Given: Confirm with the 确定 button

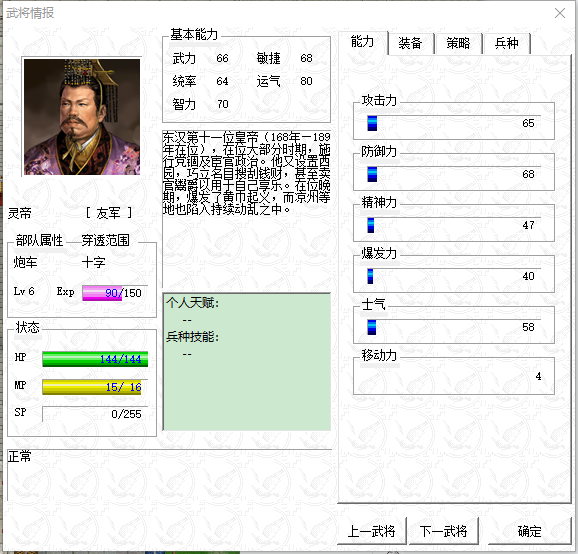Looking at the screenshot, I should click(x=529, y=531).
